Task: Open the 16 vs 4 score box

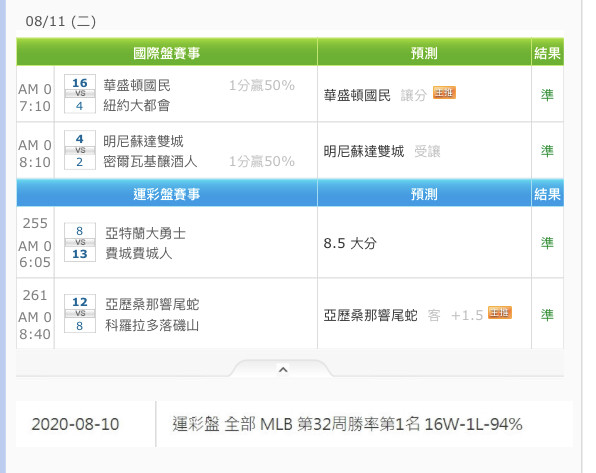Action: pos(79,94)
